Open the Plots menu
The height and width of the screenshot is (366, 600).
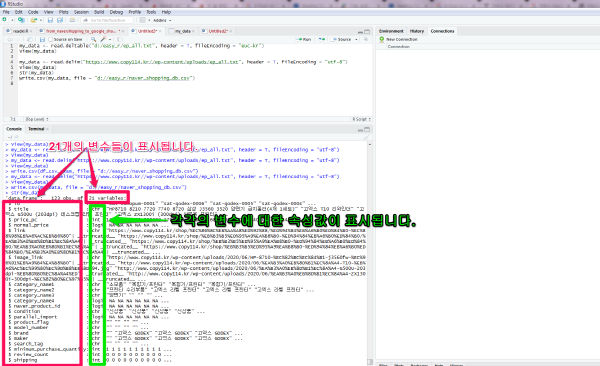64,12
